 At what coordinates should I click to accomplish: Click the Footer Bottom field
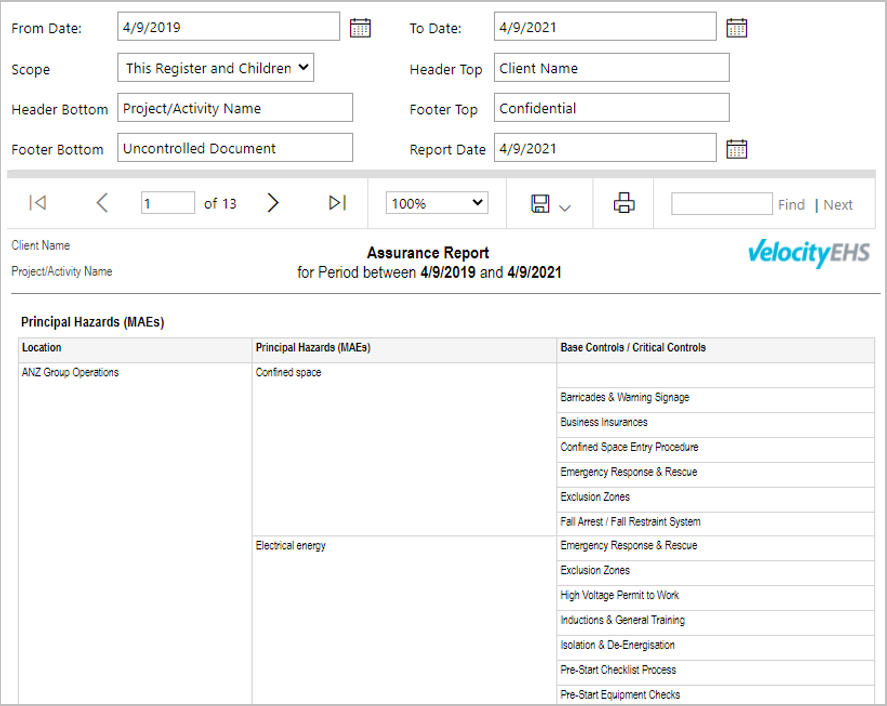click(x=235, y=148)
